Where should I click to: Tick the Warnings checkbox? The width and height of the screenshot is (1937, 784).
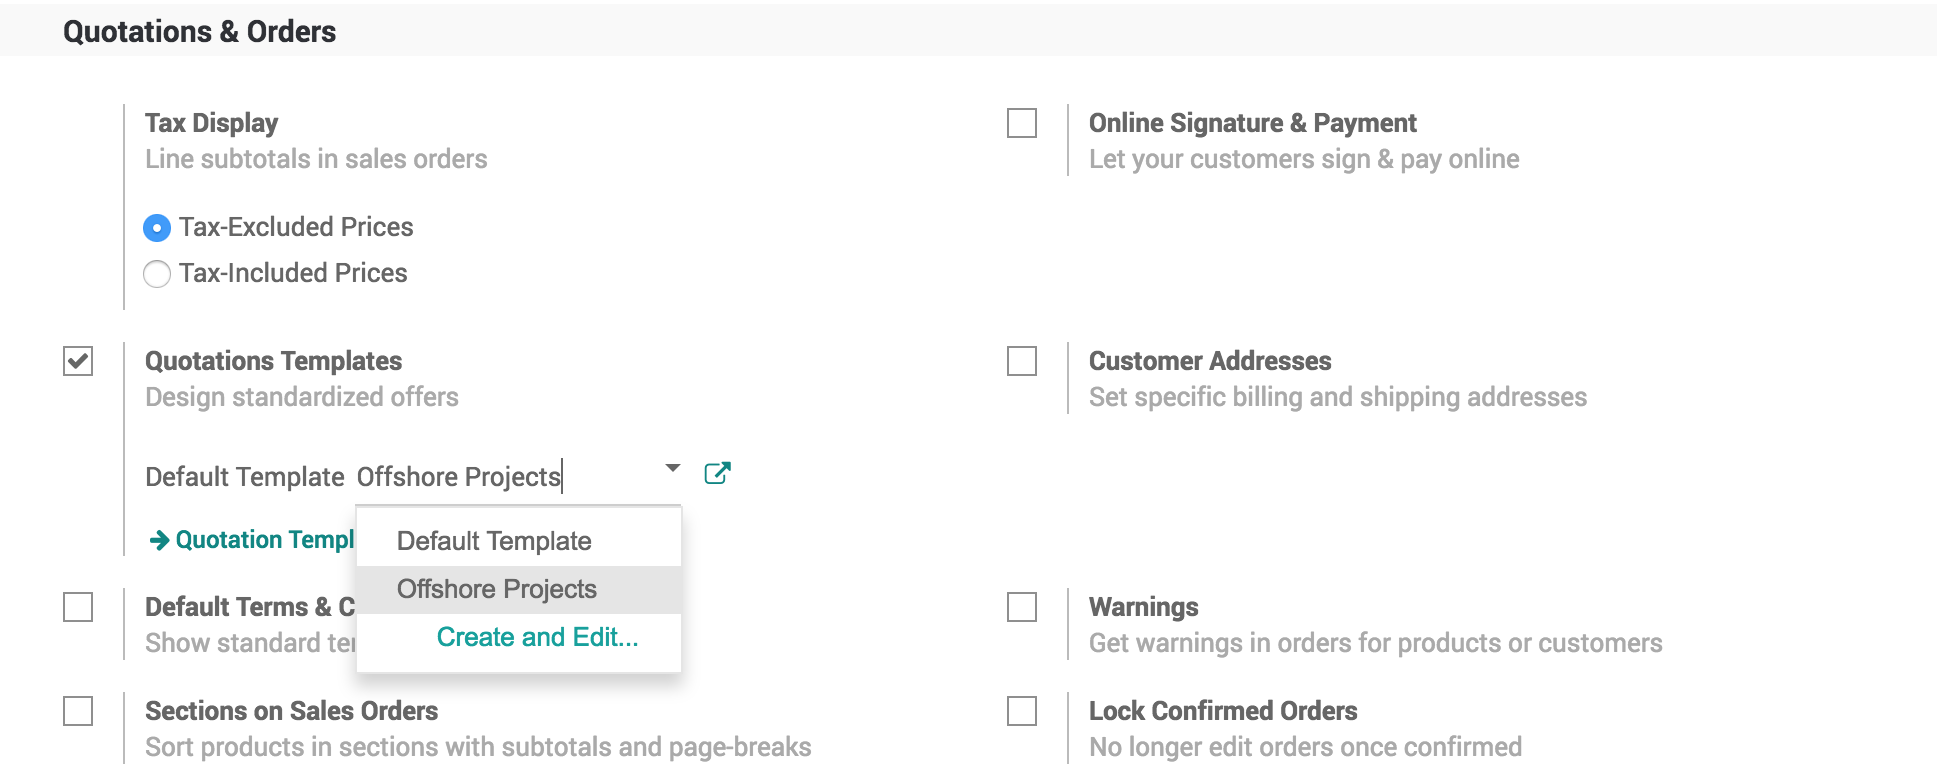point(1022,607)
